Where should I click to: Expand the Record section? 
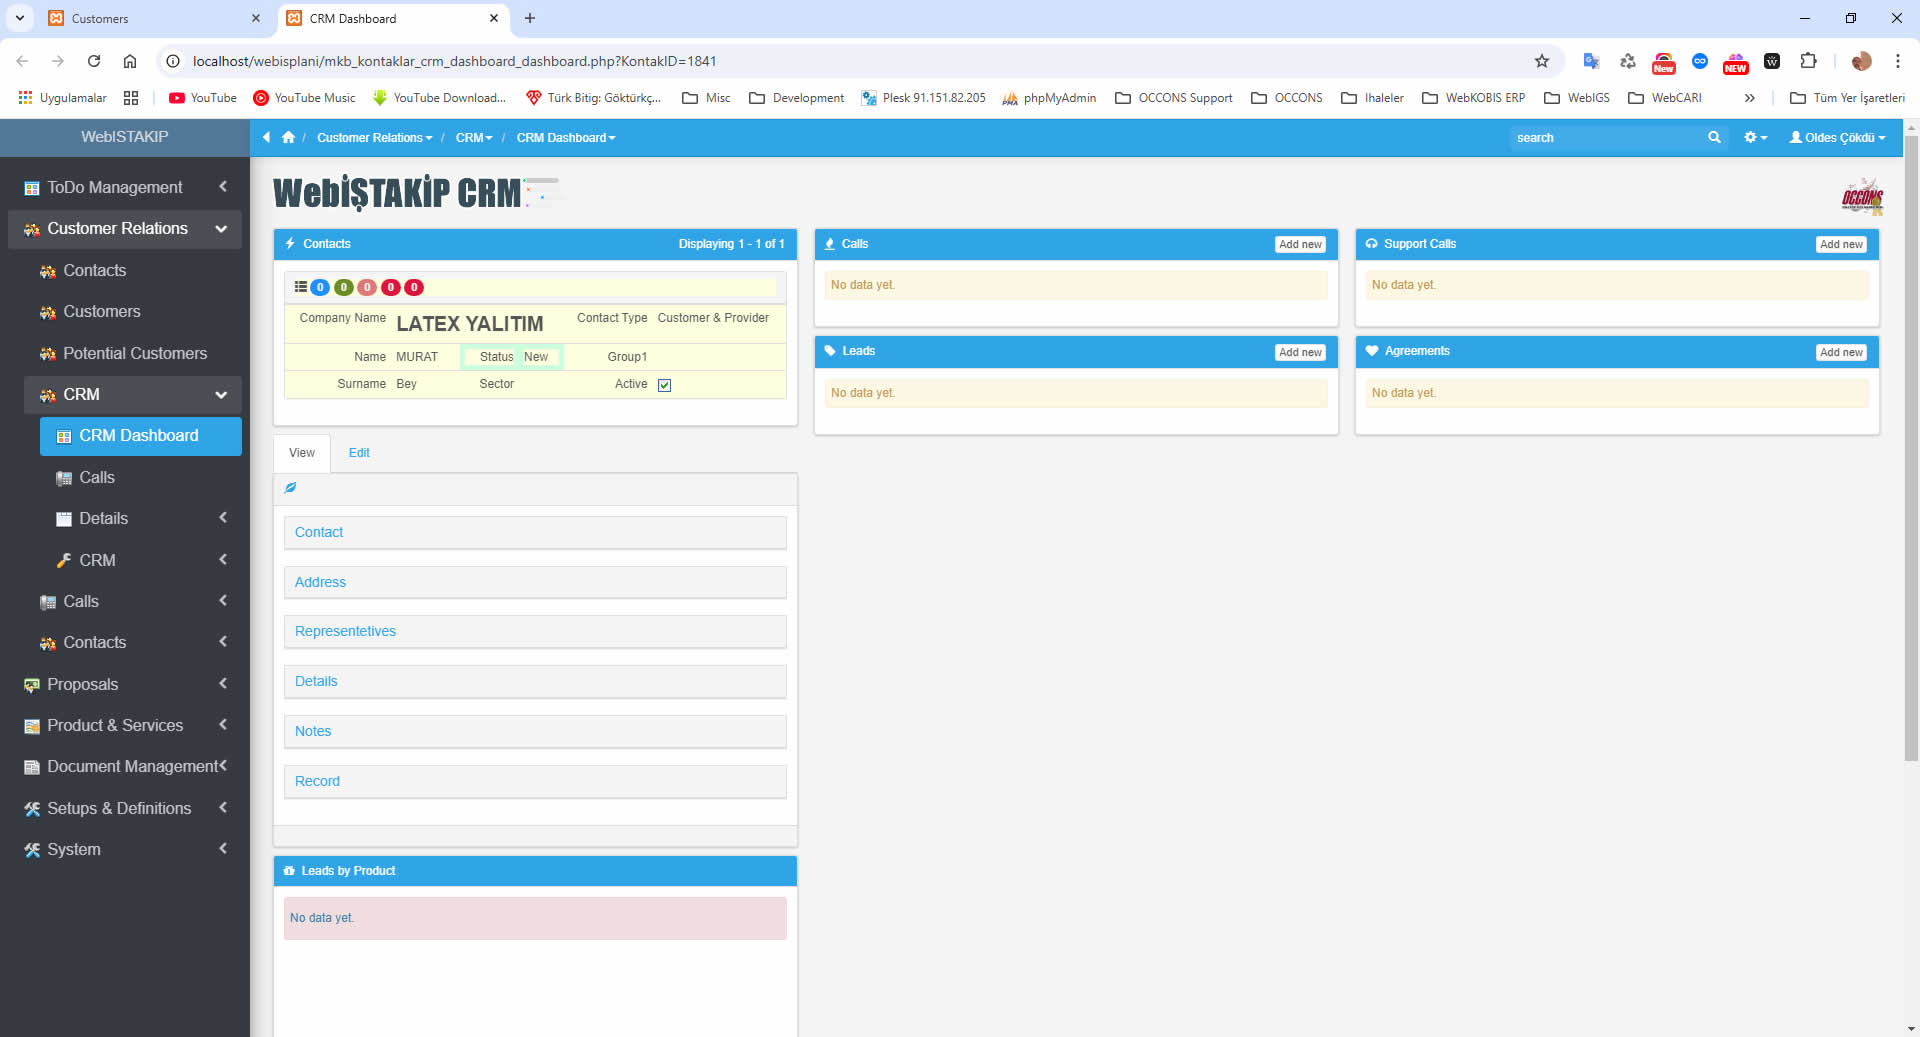pyautogui.click(x=535, y=781)
